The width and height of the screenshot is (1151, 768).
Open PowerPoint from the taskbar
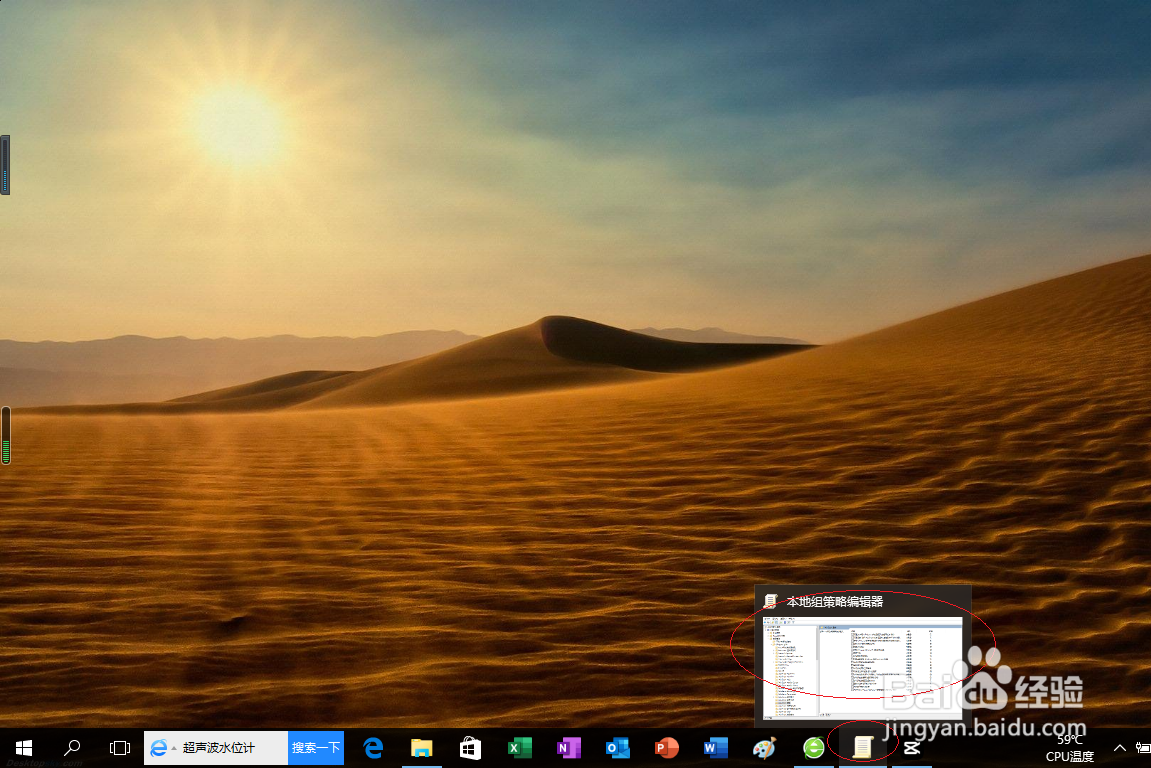coord(666,747)
